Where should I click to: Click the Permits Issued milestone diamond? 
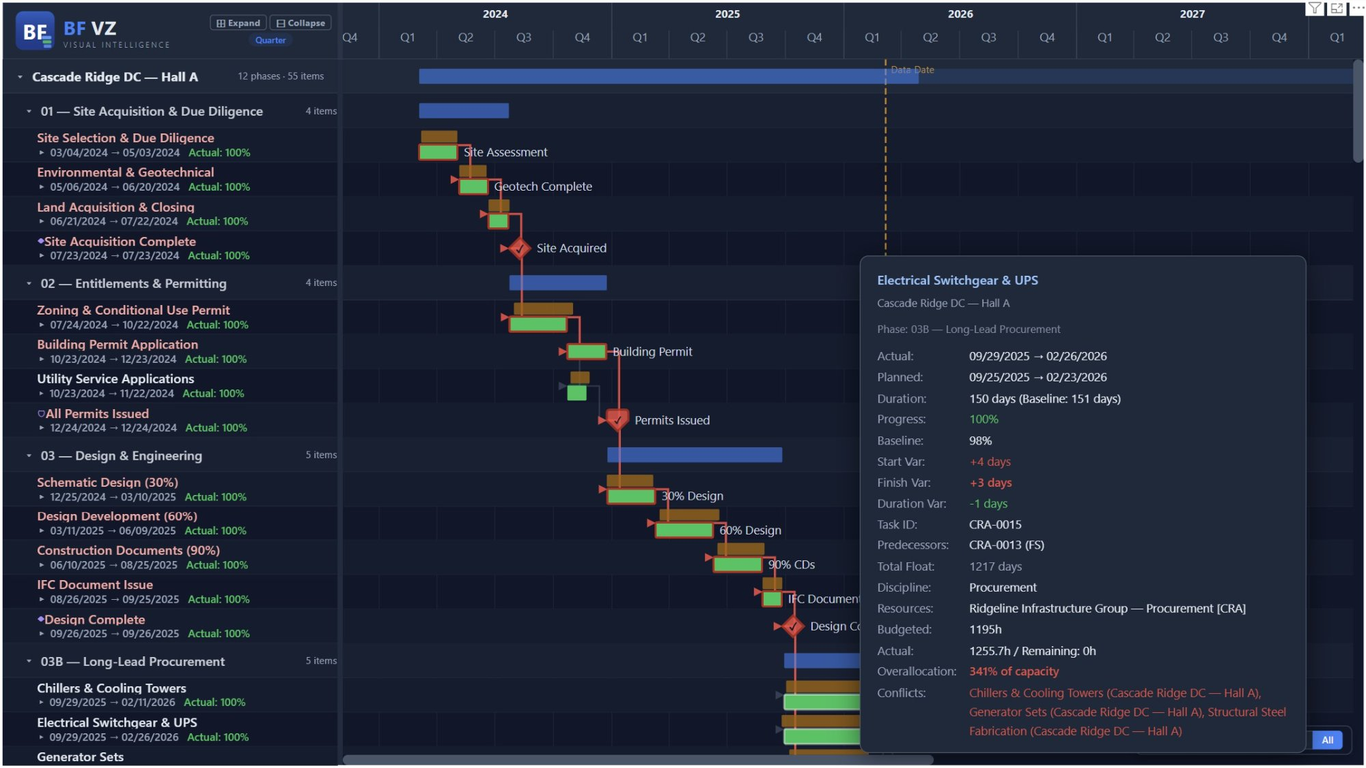pos(617,420)
